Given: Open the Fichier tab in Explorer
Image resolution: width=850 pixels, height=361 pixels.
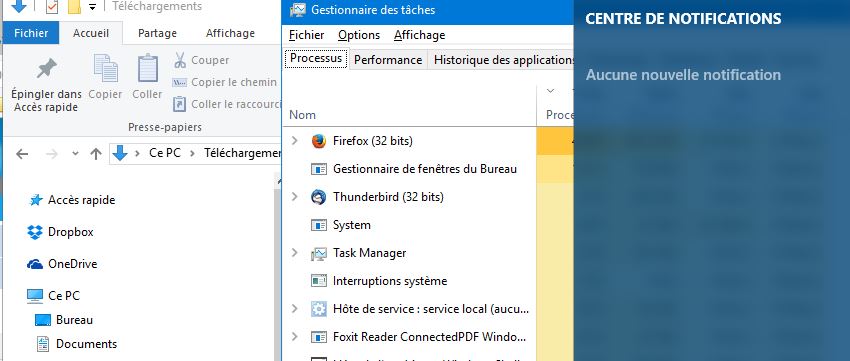Looking at the screenshot, I should click(x=31, y=33).
